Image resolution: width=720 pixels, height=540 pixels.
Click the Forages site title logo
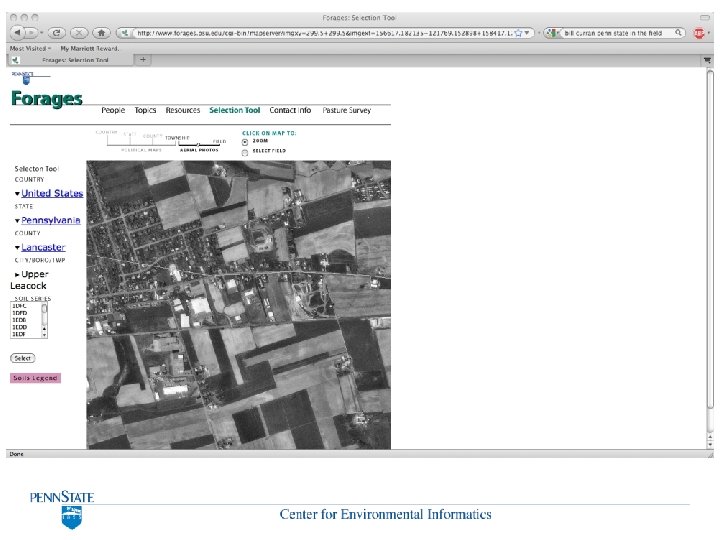click(47, 99)
